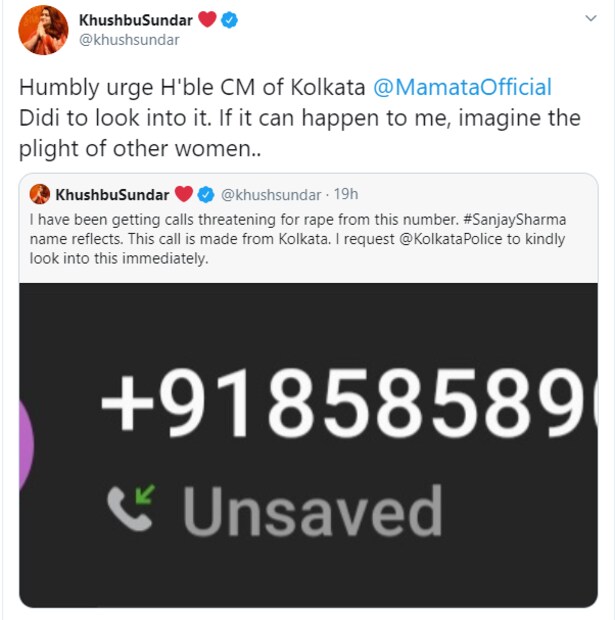Click the blue verified badge in tweet header
615x620 pixels.
pyautogui.click(x=231, y=21)
